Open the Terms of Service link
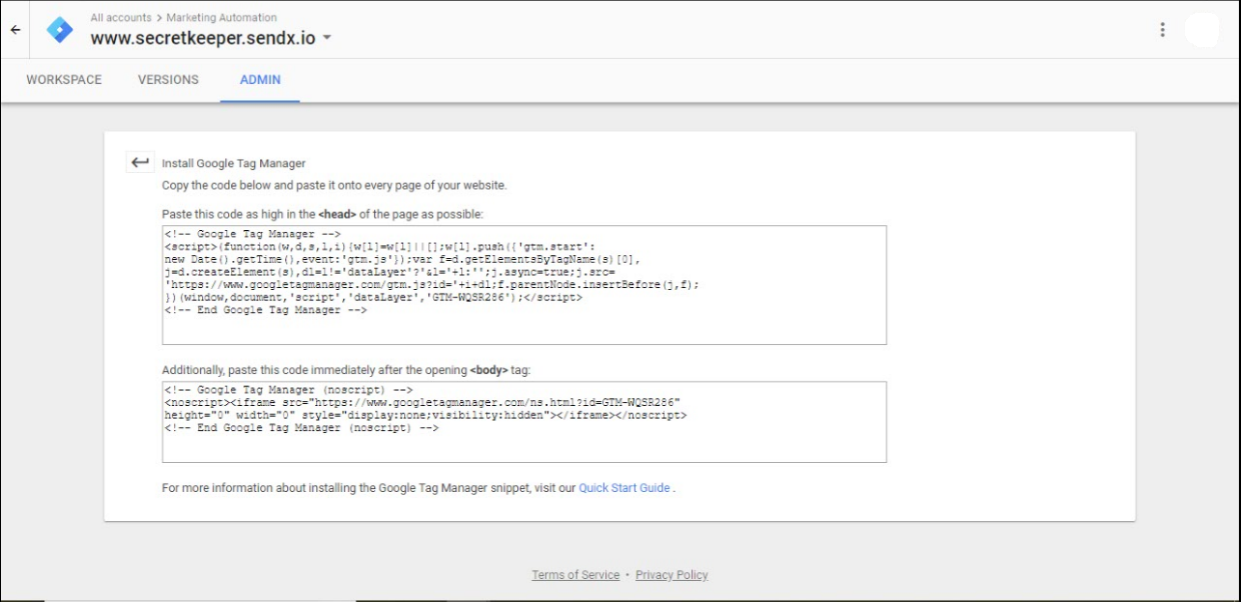Screen dimensions: 1241x602 tap(575, 575)
